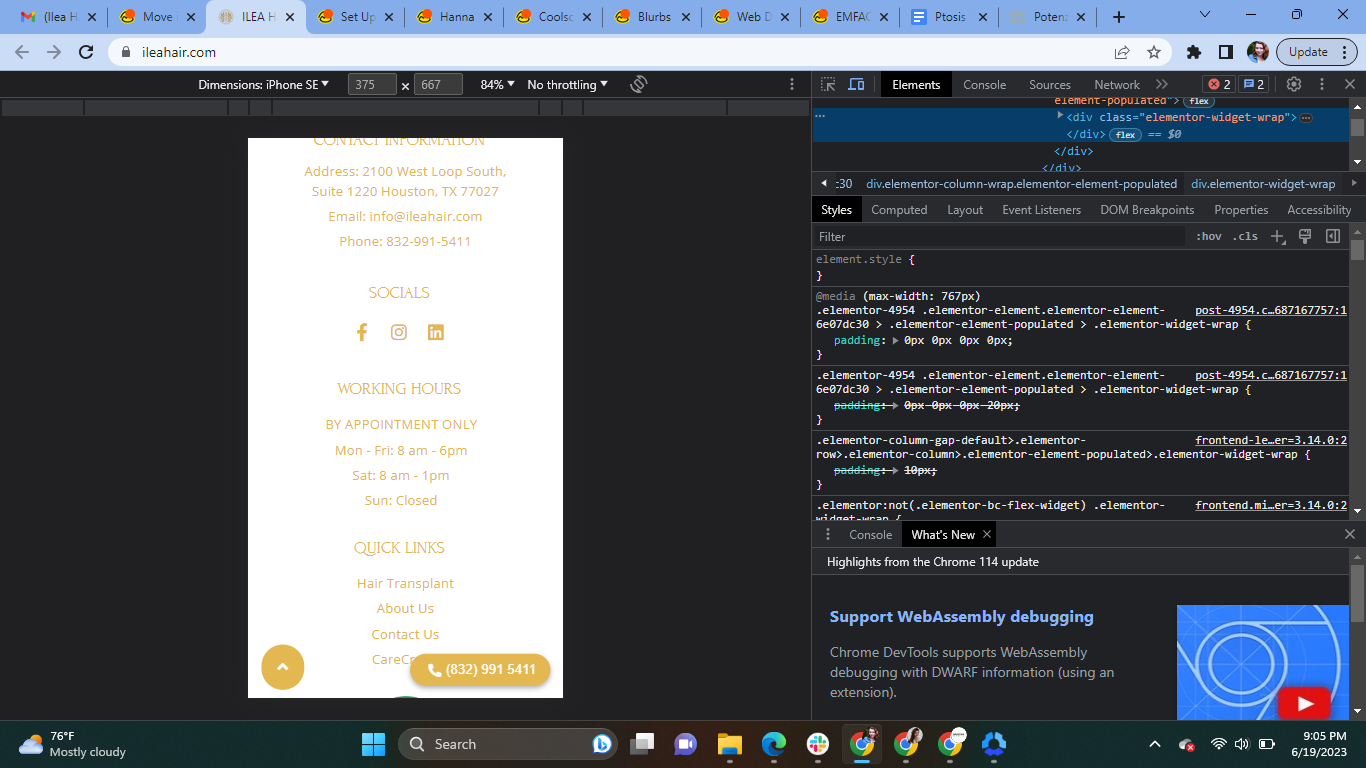Click the rotate device icon

(639, 85)
